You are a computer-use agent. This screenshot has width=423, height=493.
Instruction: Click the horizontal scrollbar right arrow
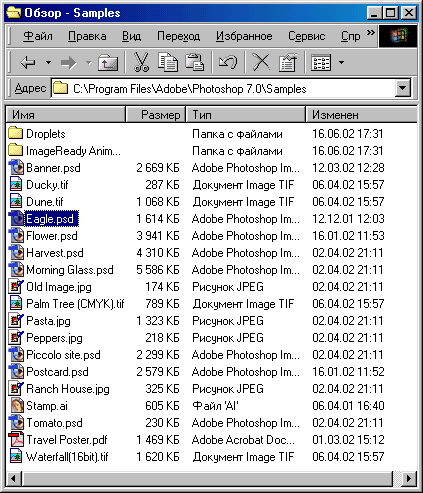coord(409,479)
